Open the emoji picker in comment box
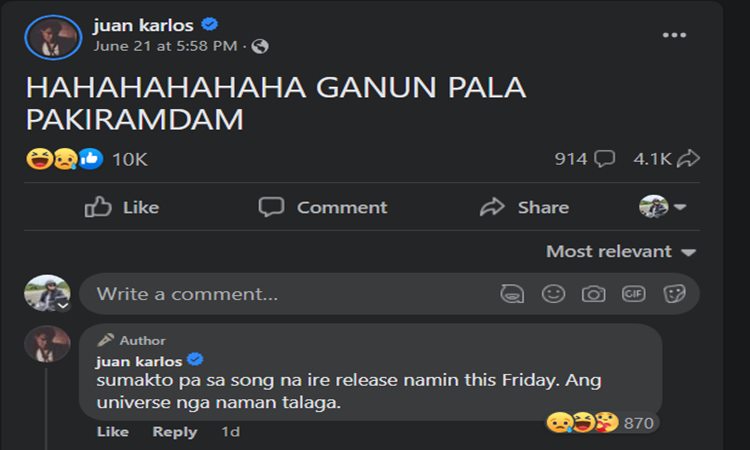Screen dimensions: 750x450 click(x=553, y=294)
